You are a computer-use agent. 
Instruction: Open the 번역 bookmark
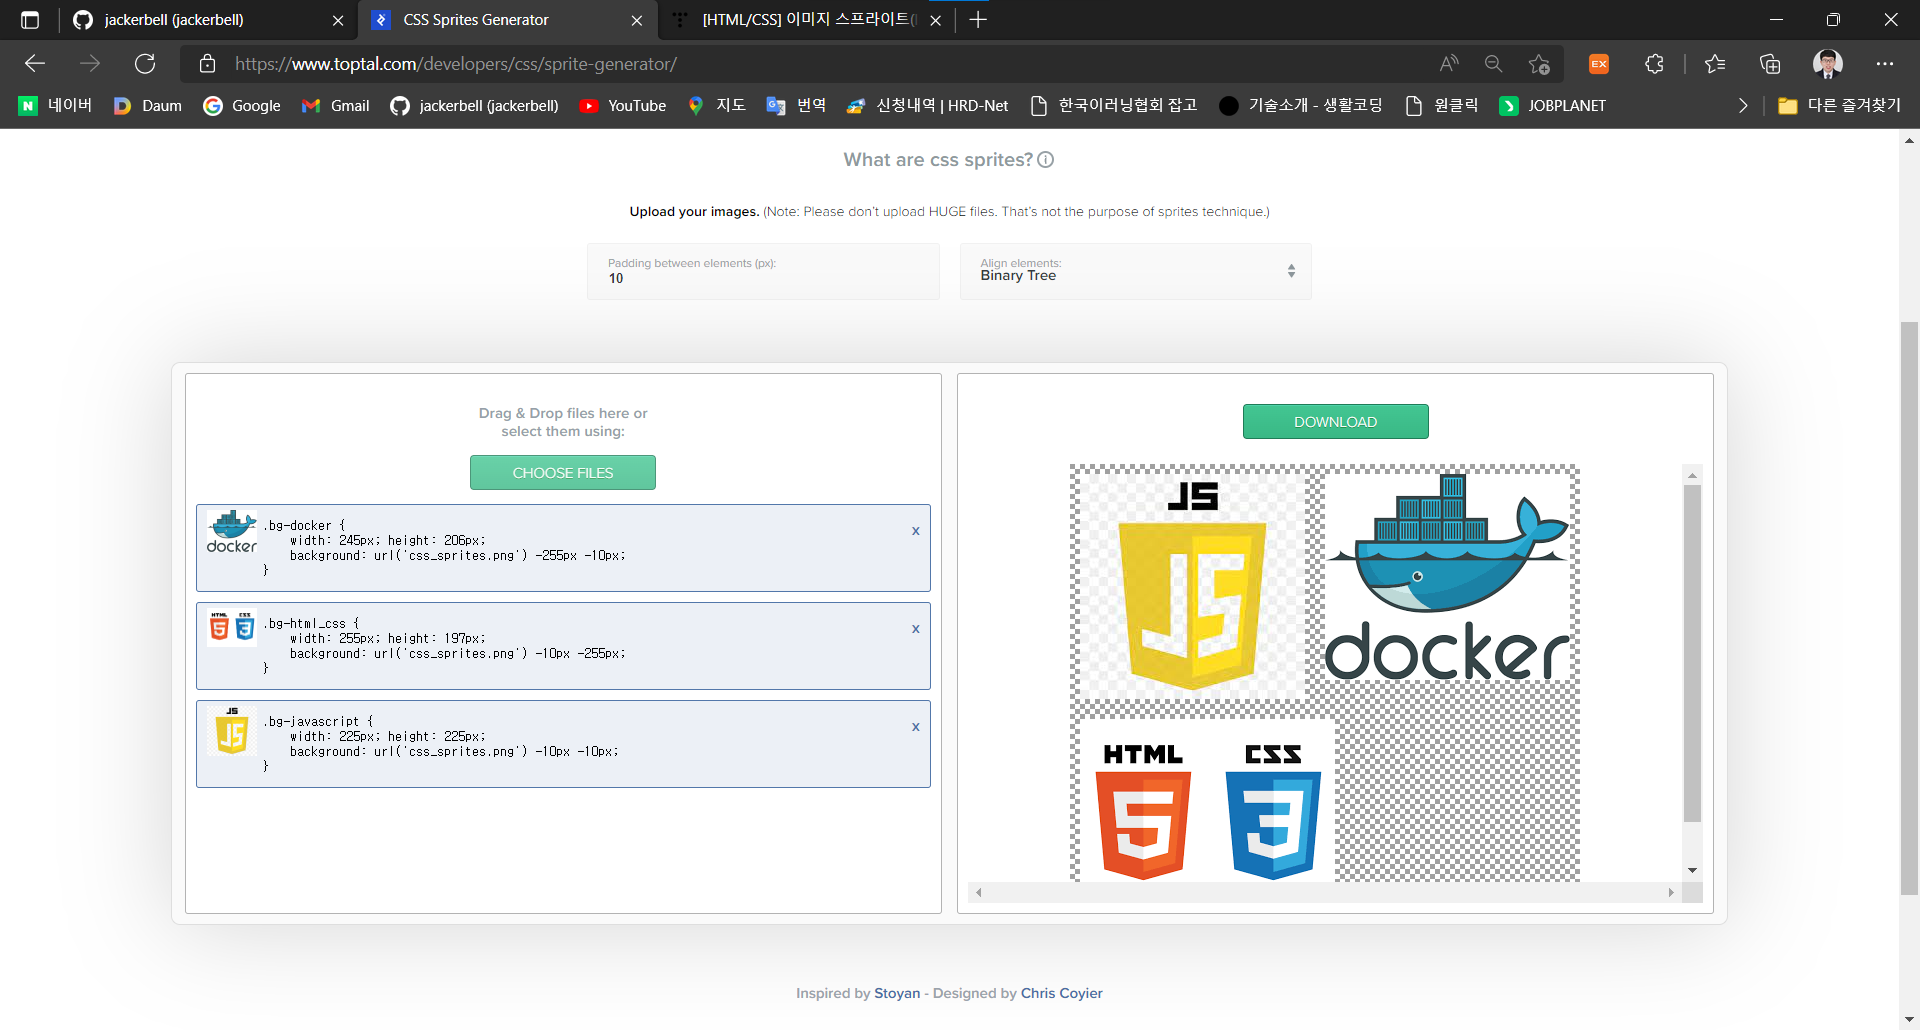tap(796, 106)
